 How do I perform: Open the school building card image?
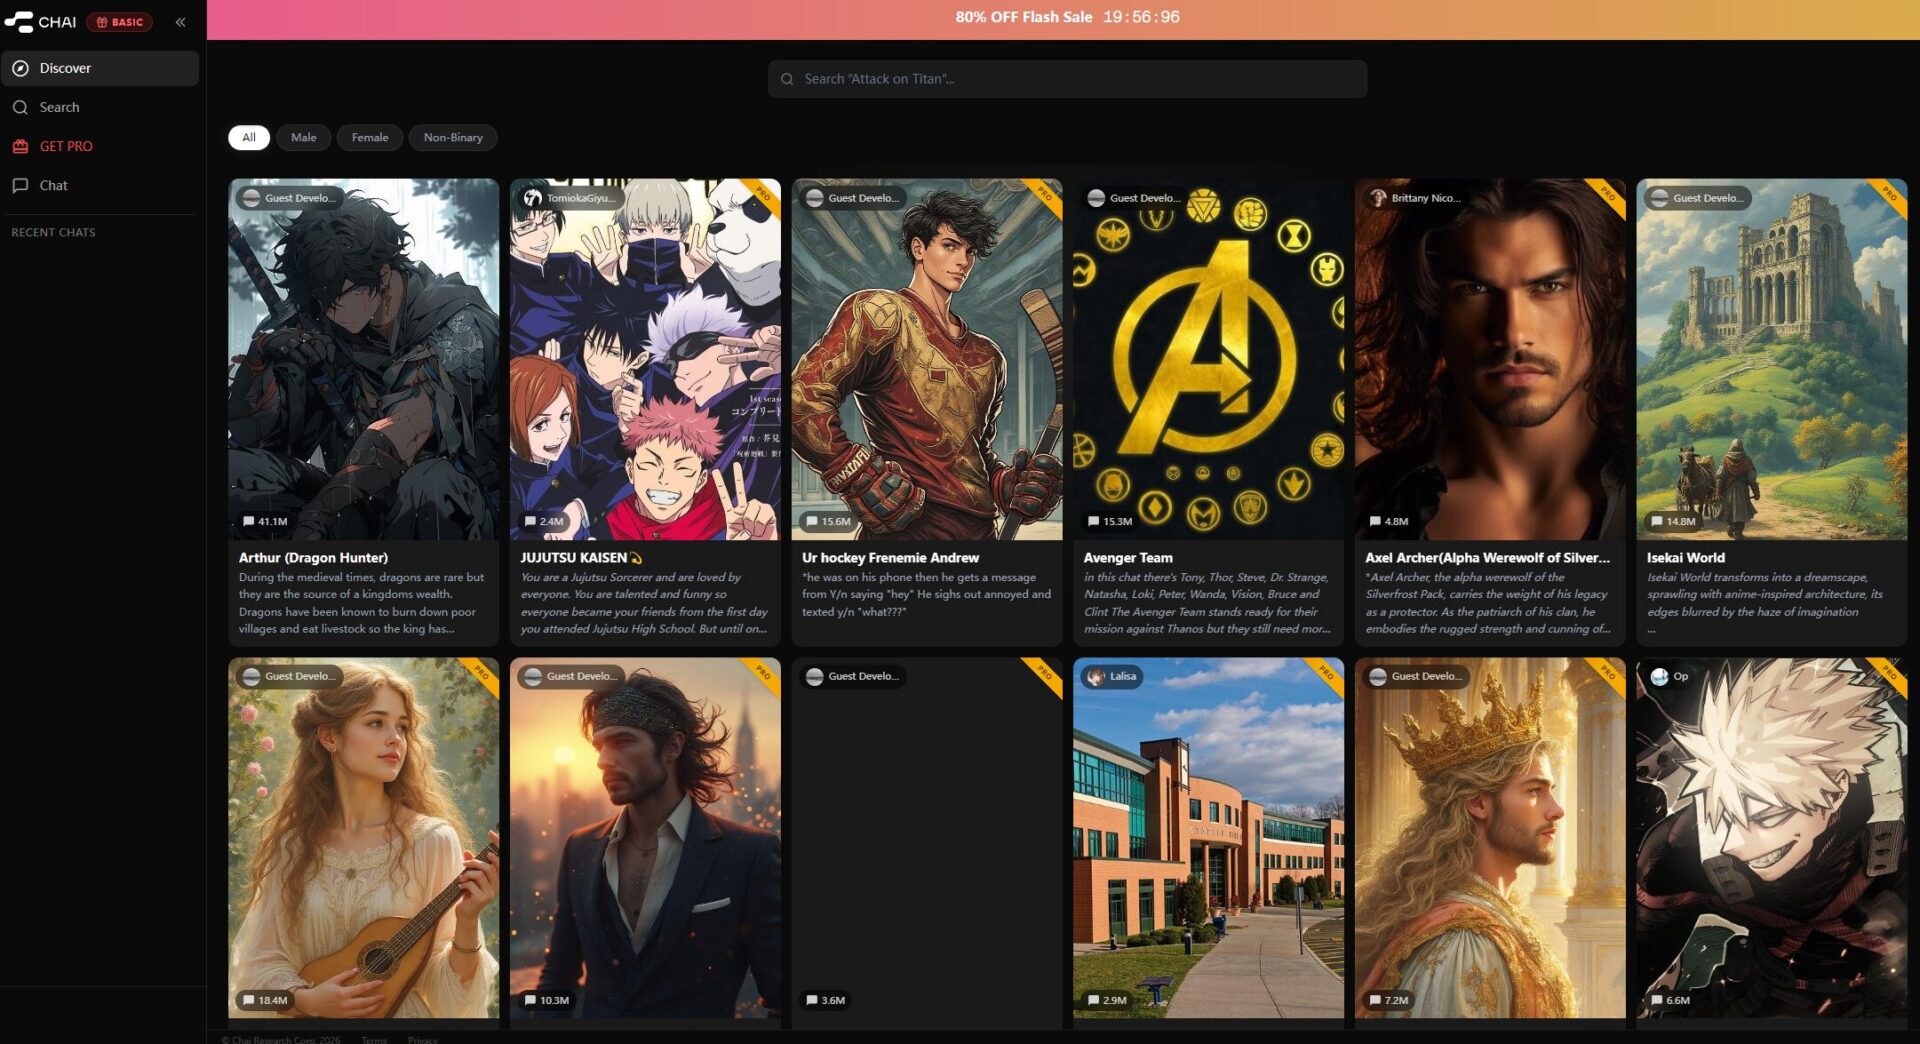pyautogui.click(x=1208, y=838)
